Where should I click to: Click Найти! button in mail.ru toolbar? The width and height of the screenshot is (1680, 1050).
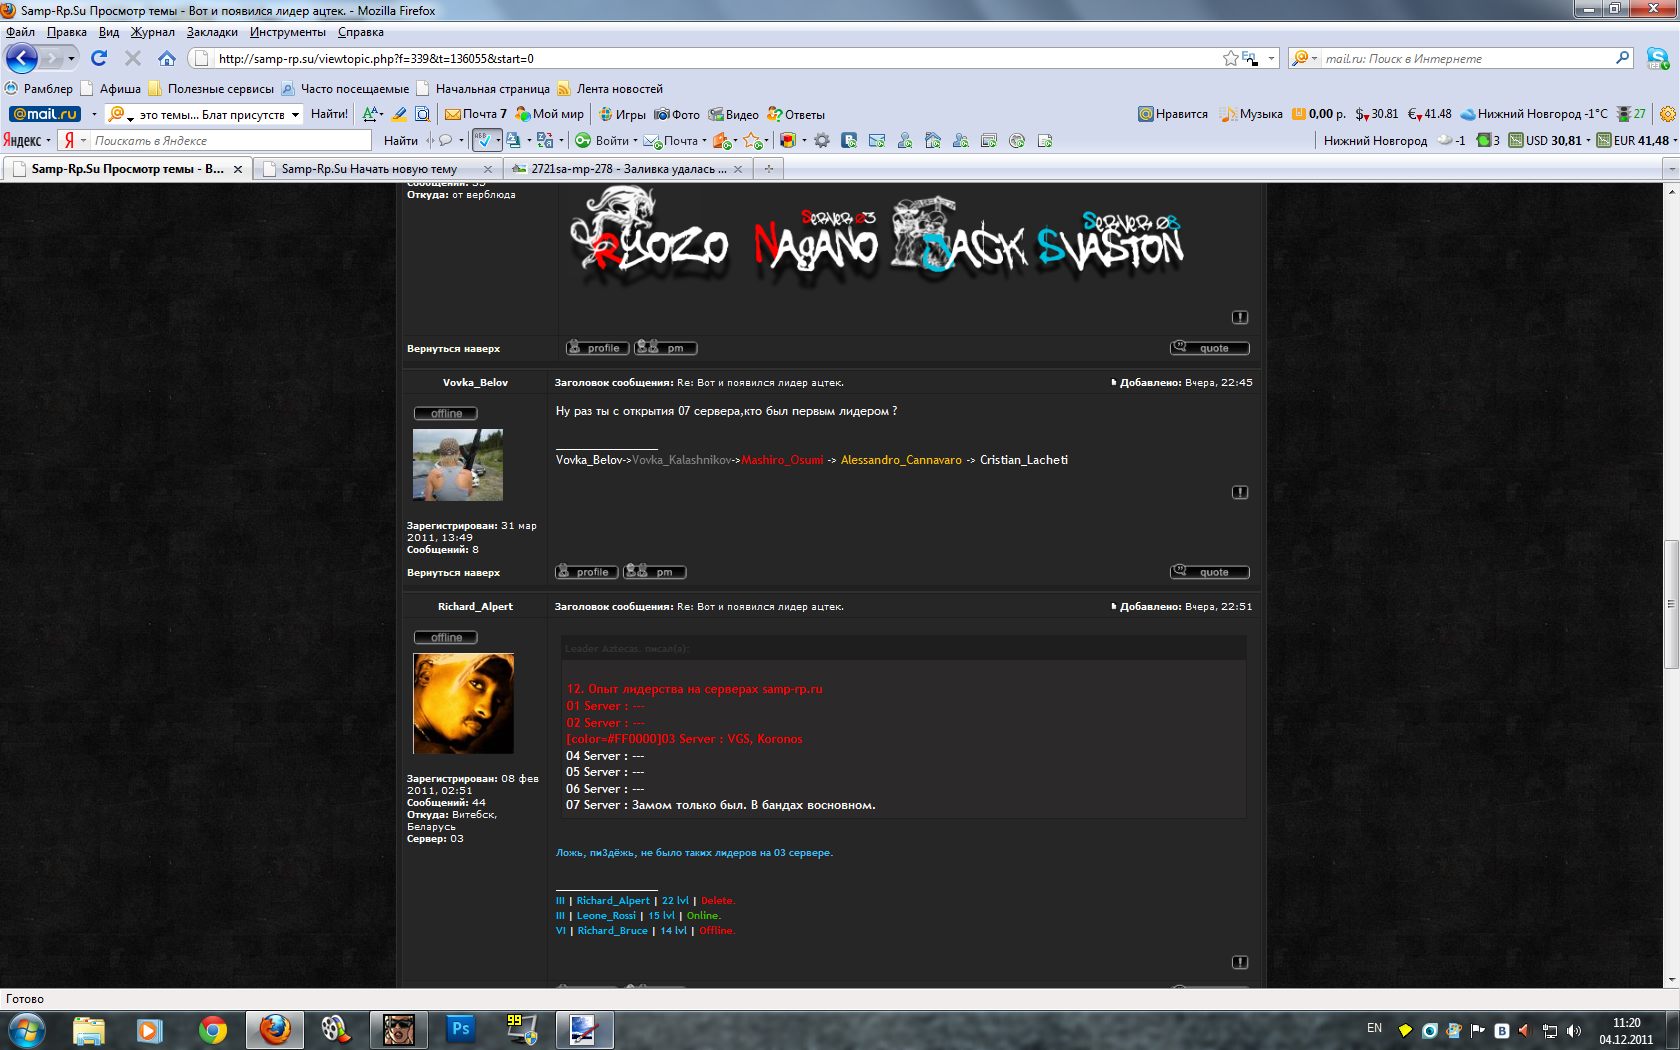329,114
